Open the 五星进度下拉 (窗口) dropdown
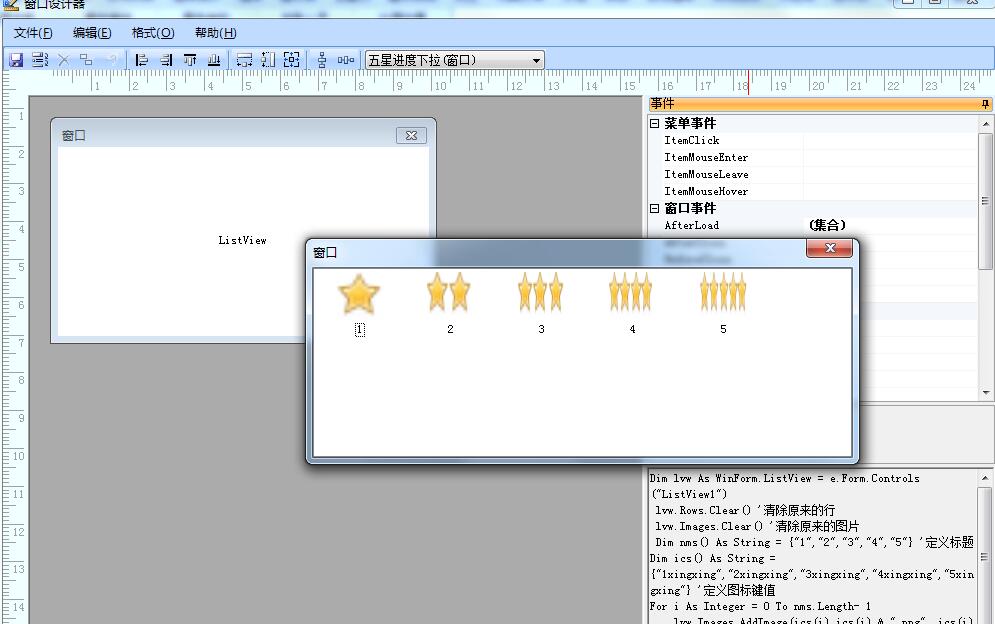Viewport: 995px width, 624px height. (x=536, y=60)
